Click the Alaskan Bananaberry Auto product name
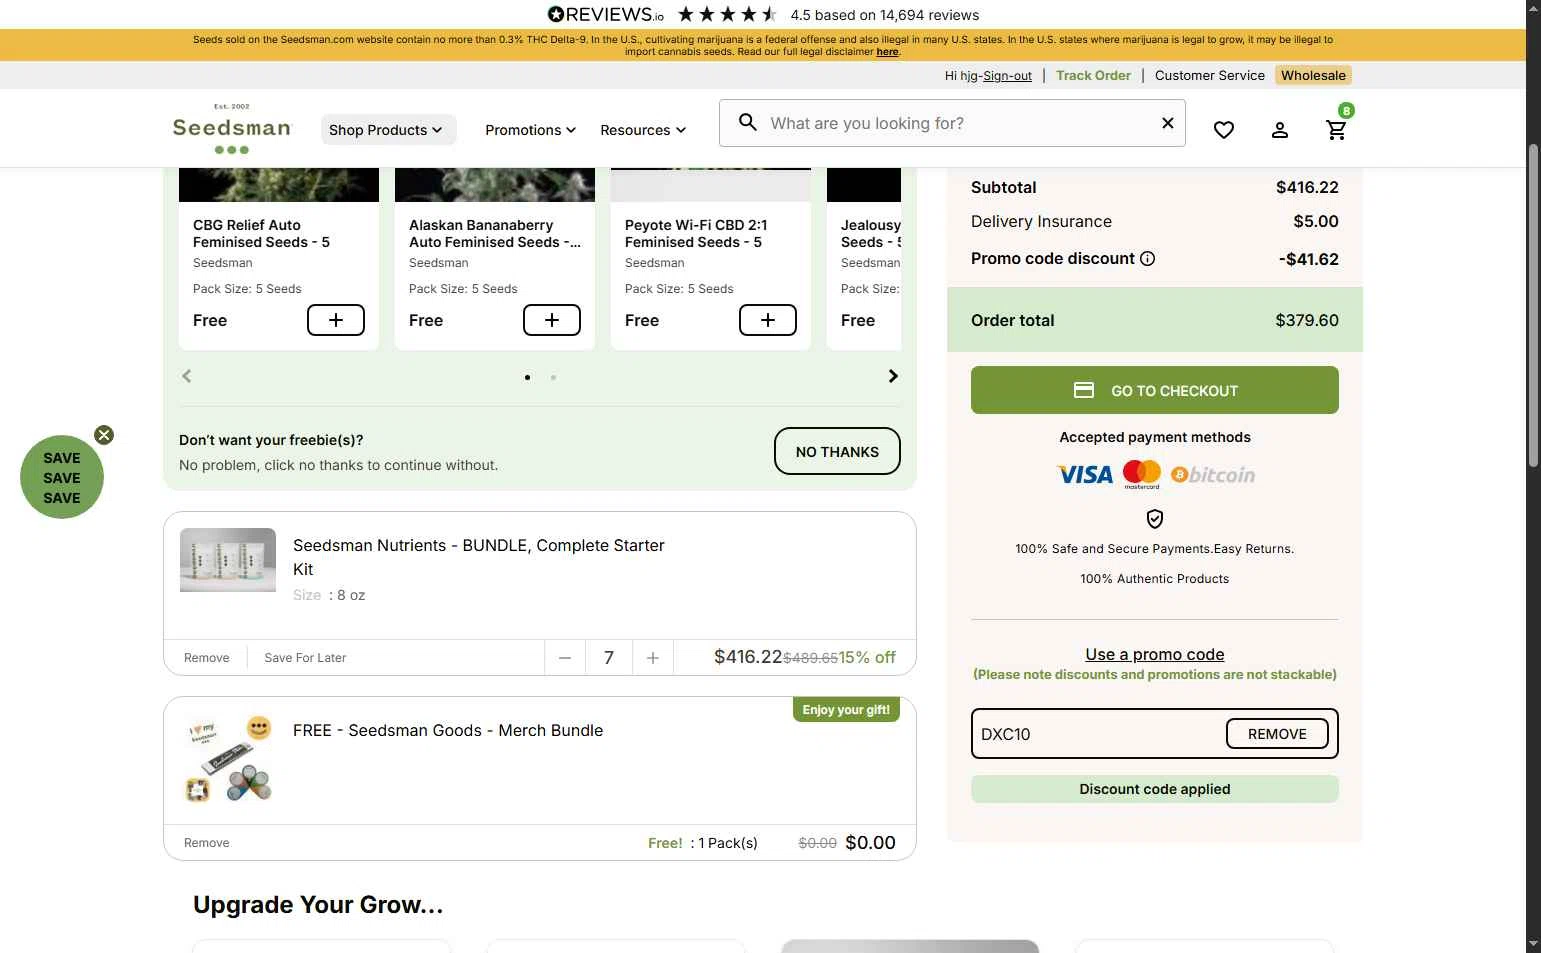Viewport: 1541px width, 953px height. [x=494, y=234]
